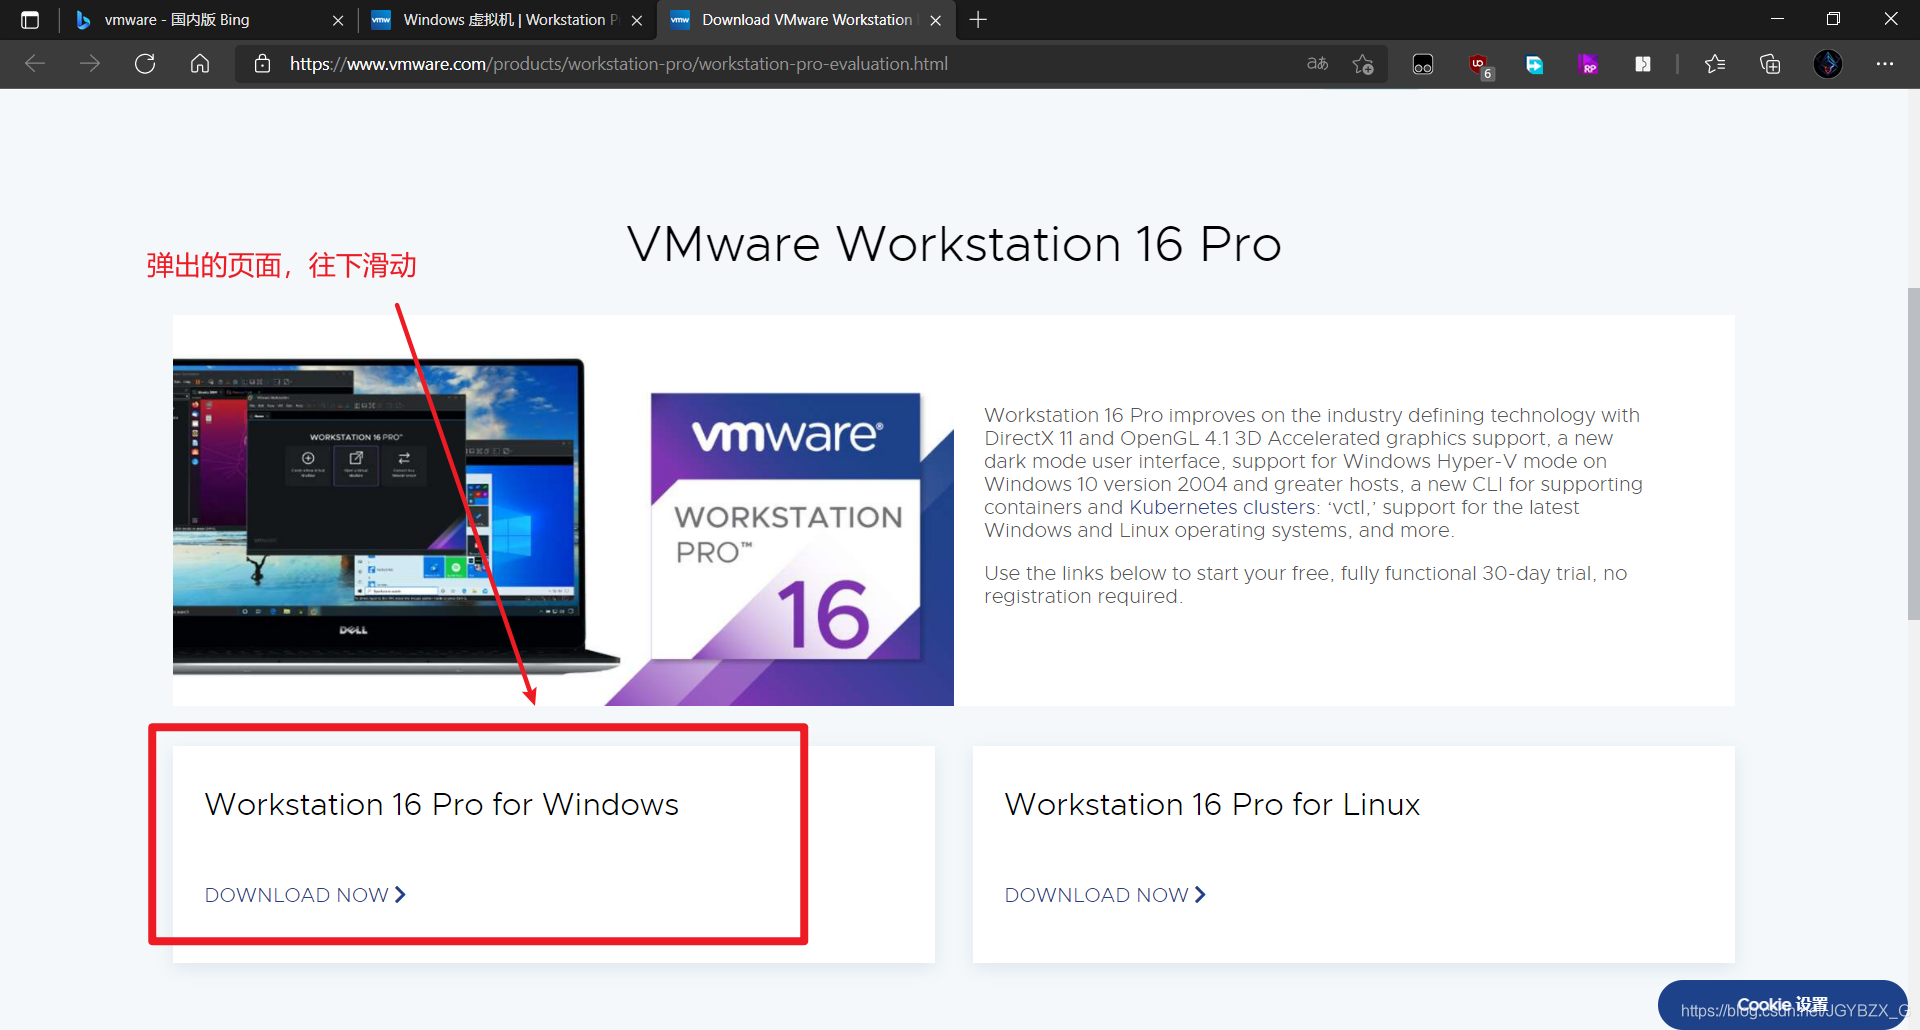This screenshot has height=1030, width=1920.
Task: Open the Cookie 设置 button
Action: (1782, 1005)
